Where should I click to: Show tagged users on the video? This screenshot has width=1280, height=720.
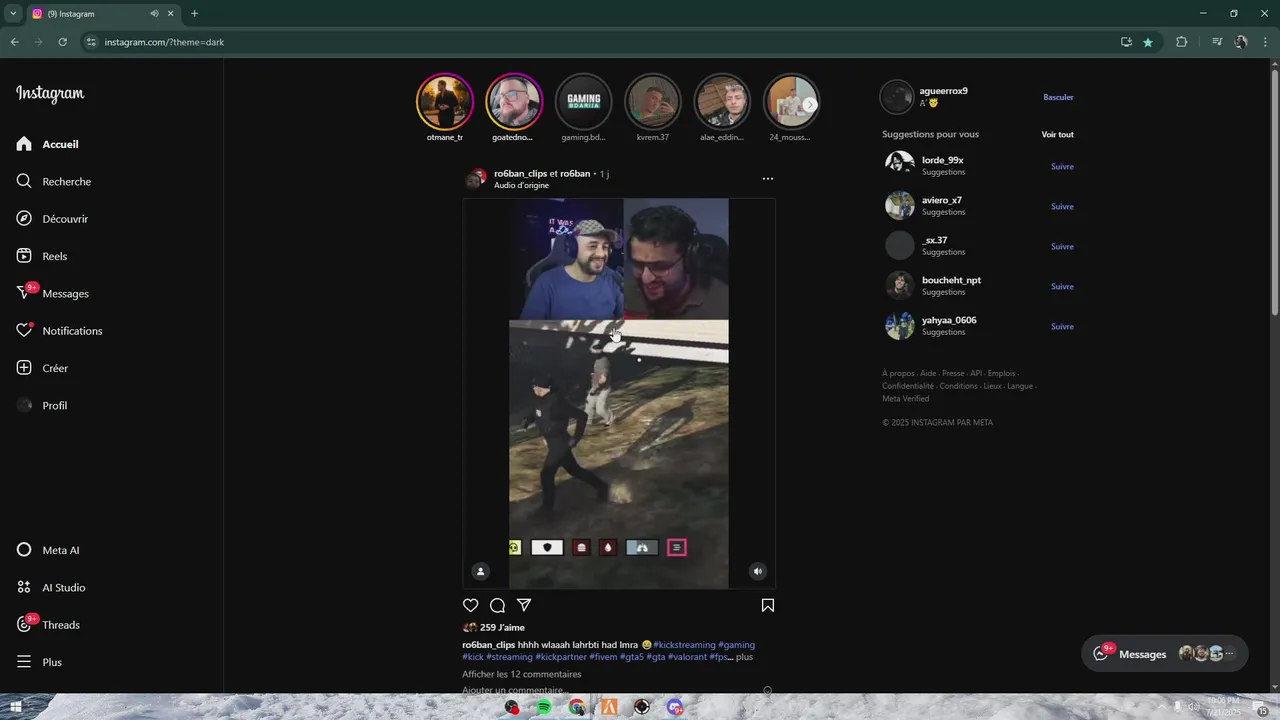click(480, 572)
